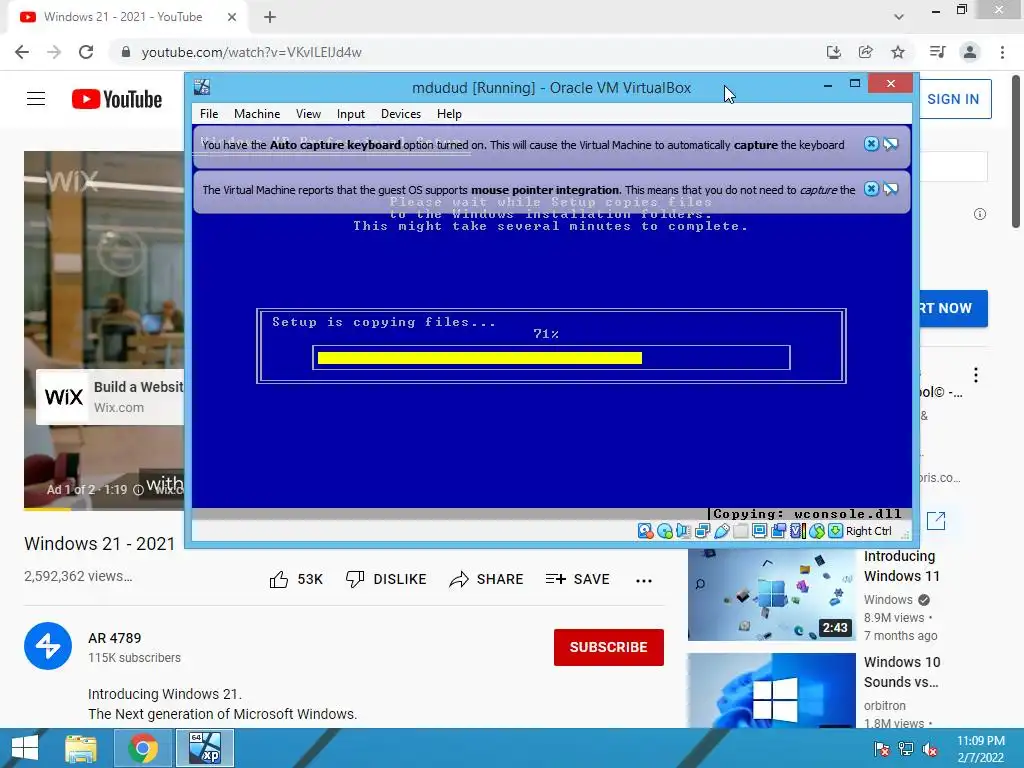
Task: Click the DISLIKE button
Action: tap(386, 579)
